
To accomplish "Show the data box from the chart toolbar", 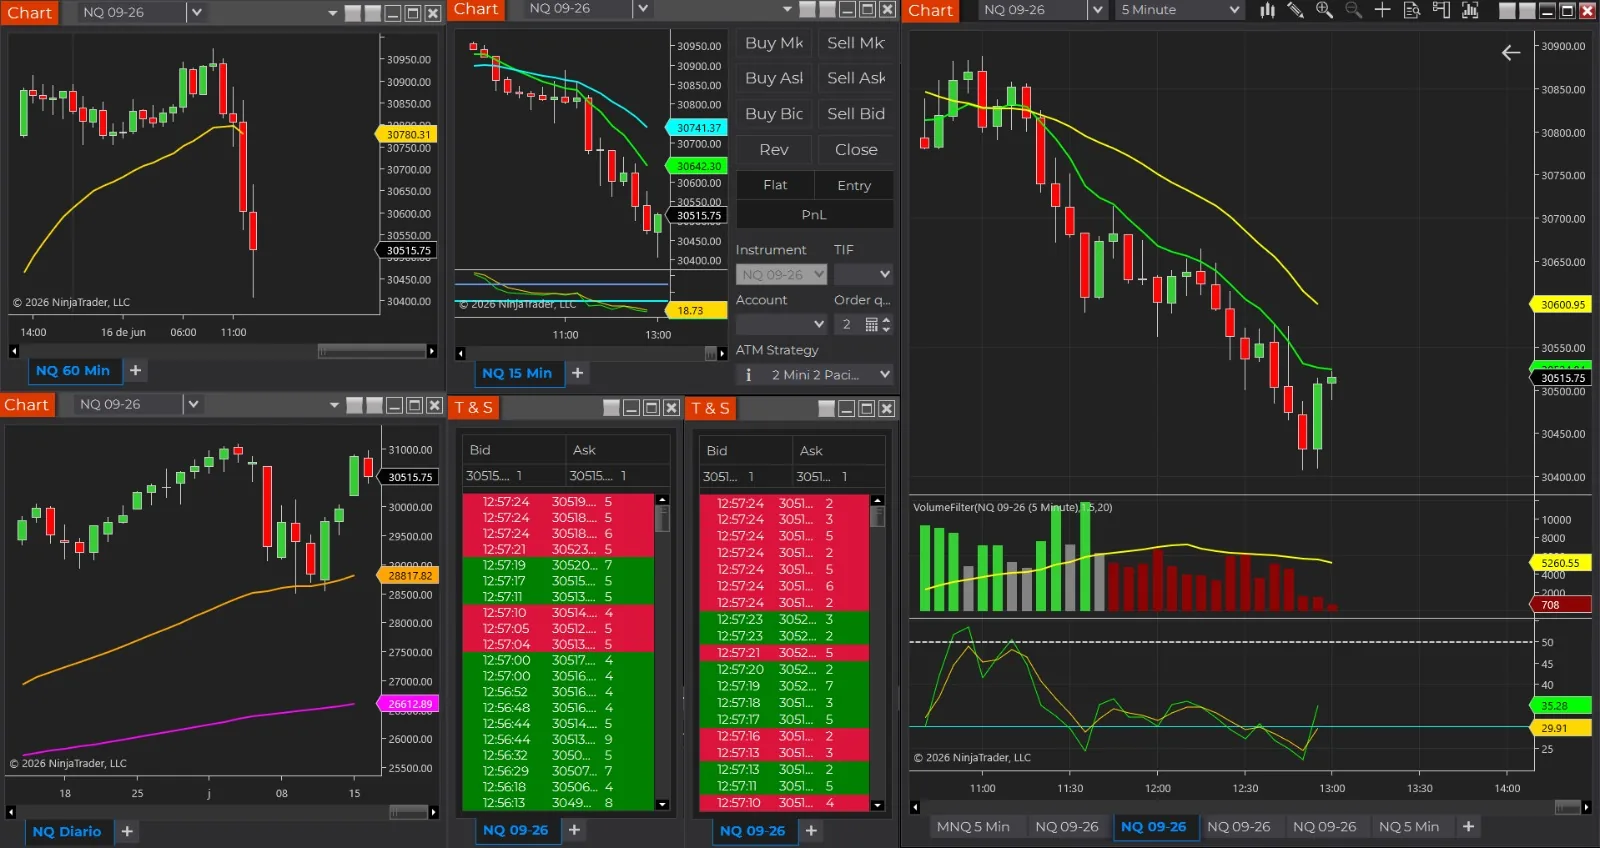I will 1411,10.
